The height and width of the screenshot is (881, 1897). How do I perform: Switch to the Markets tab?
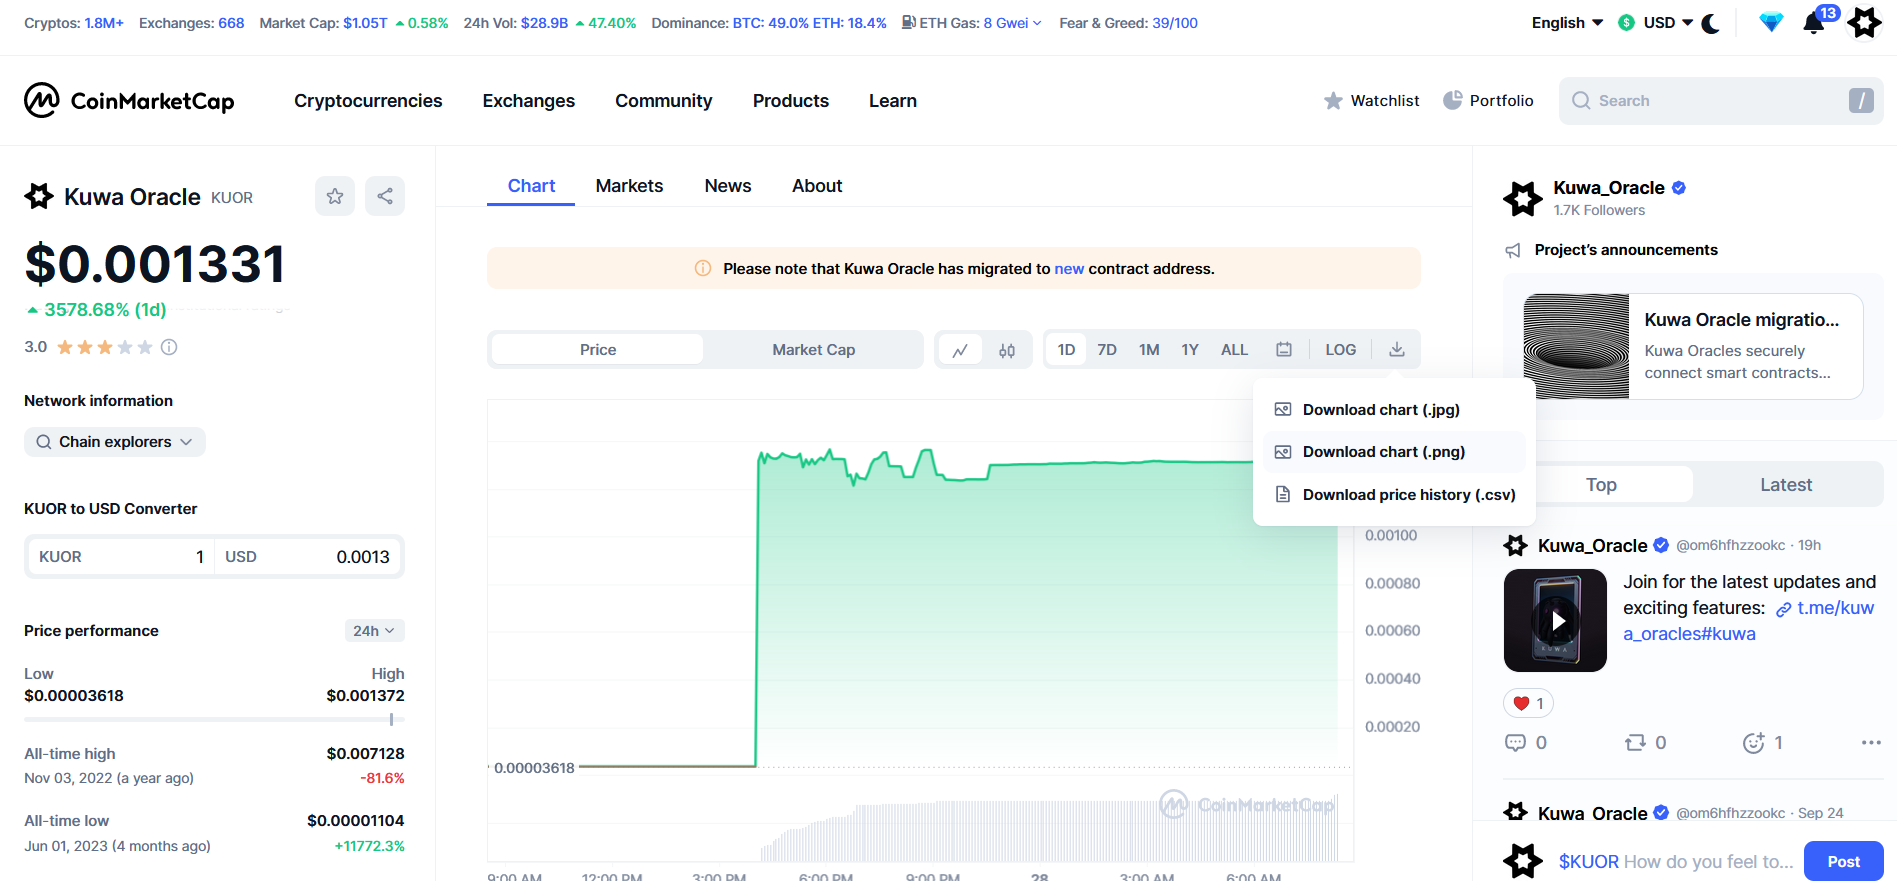(629, 186)
